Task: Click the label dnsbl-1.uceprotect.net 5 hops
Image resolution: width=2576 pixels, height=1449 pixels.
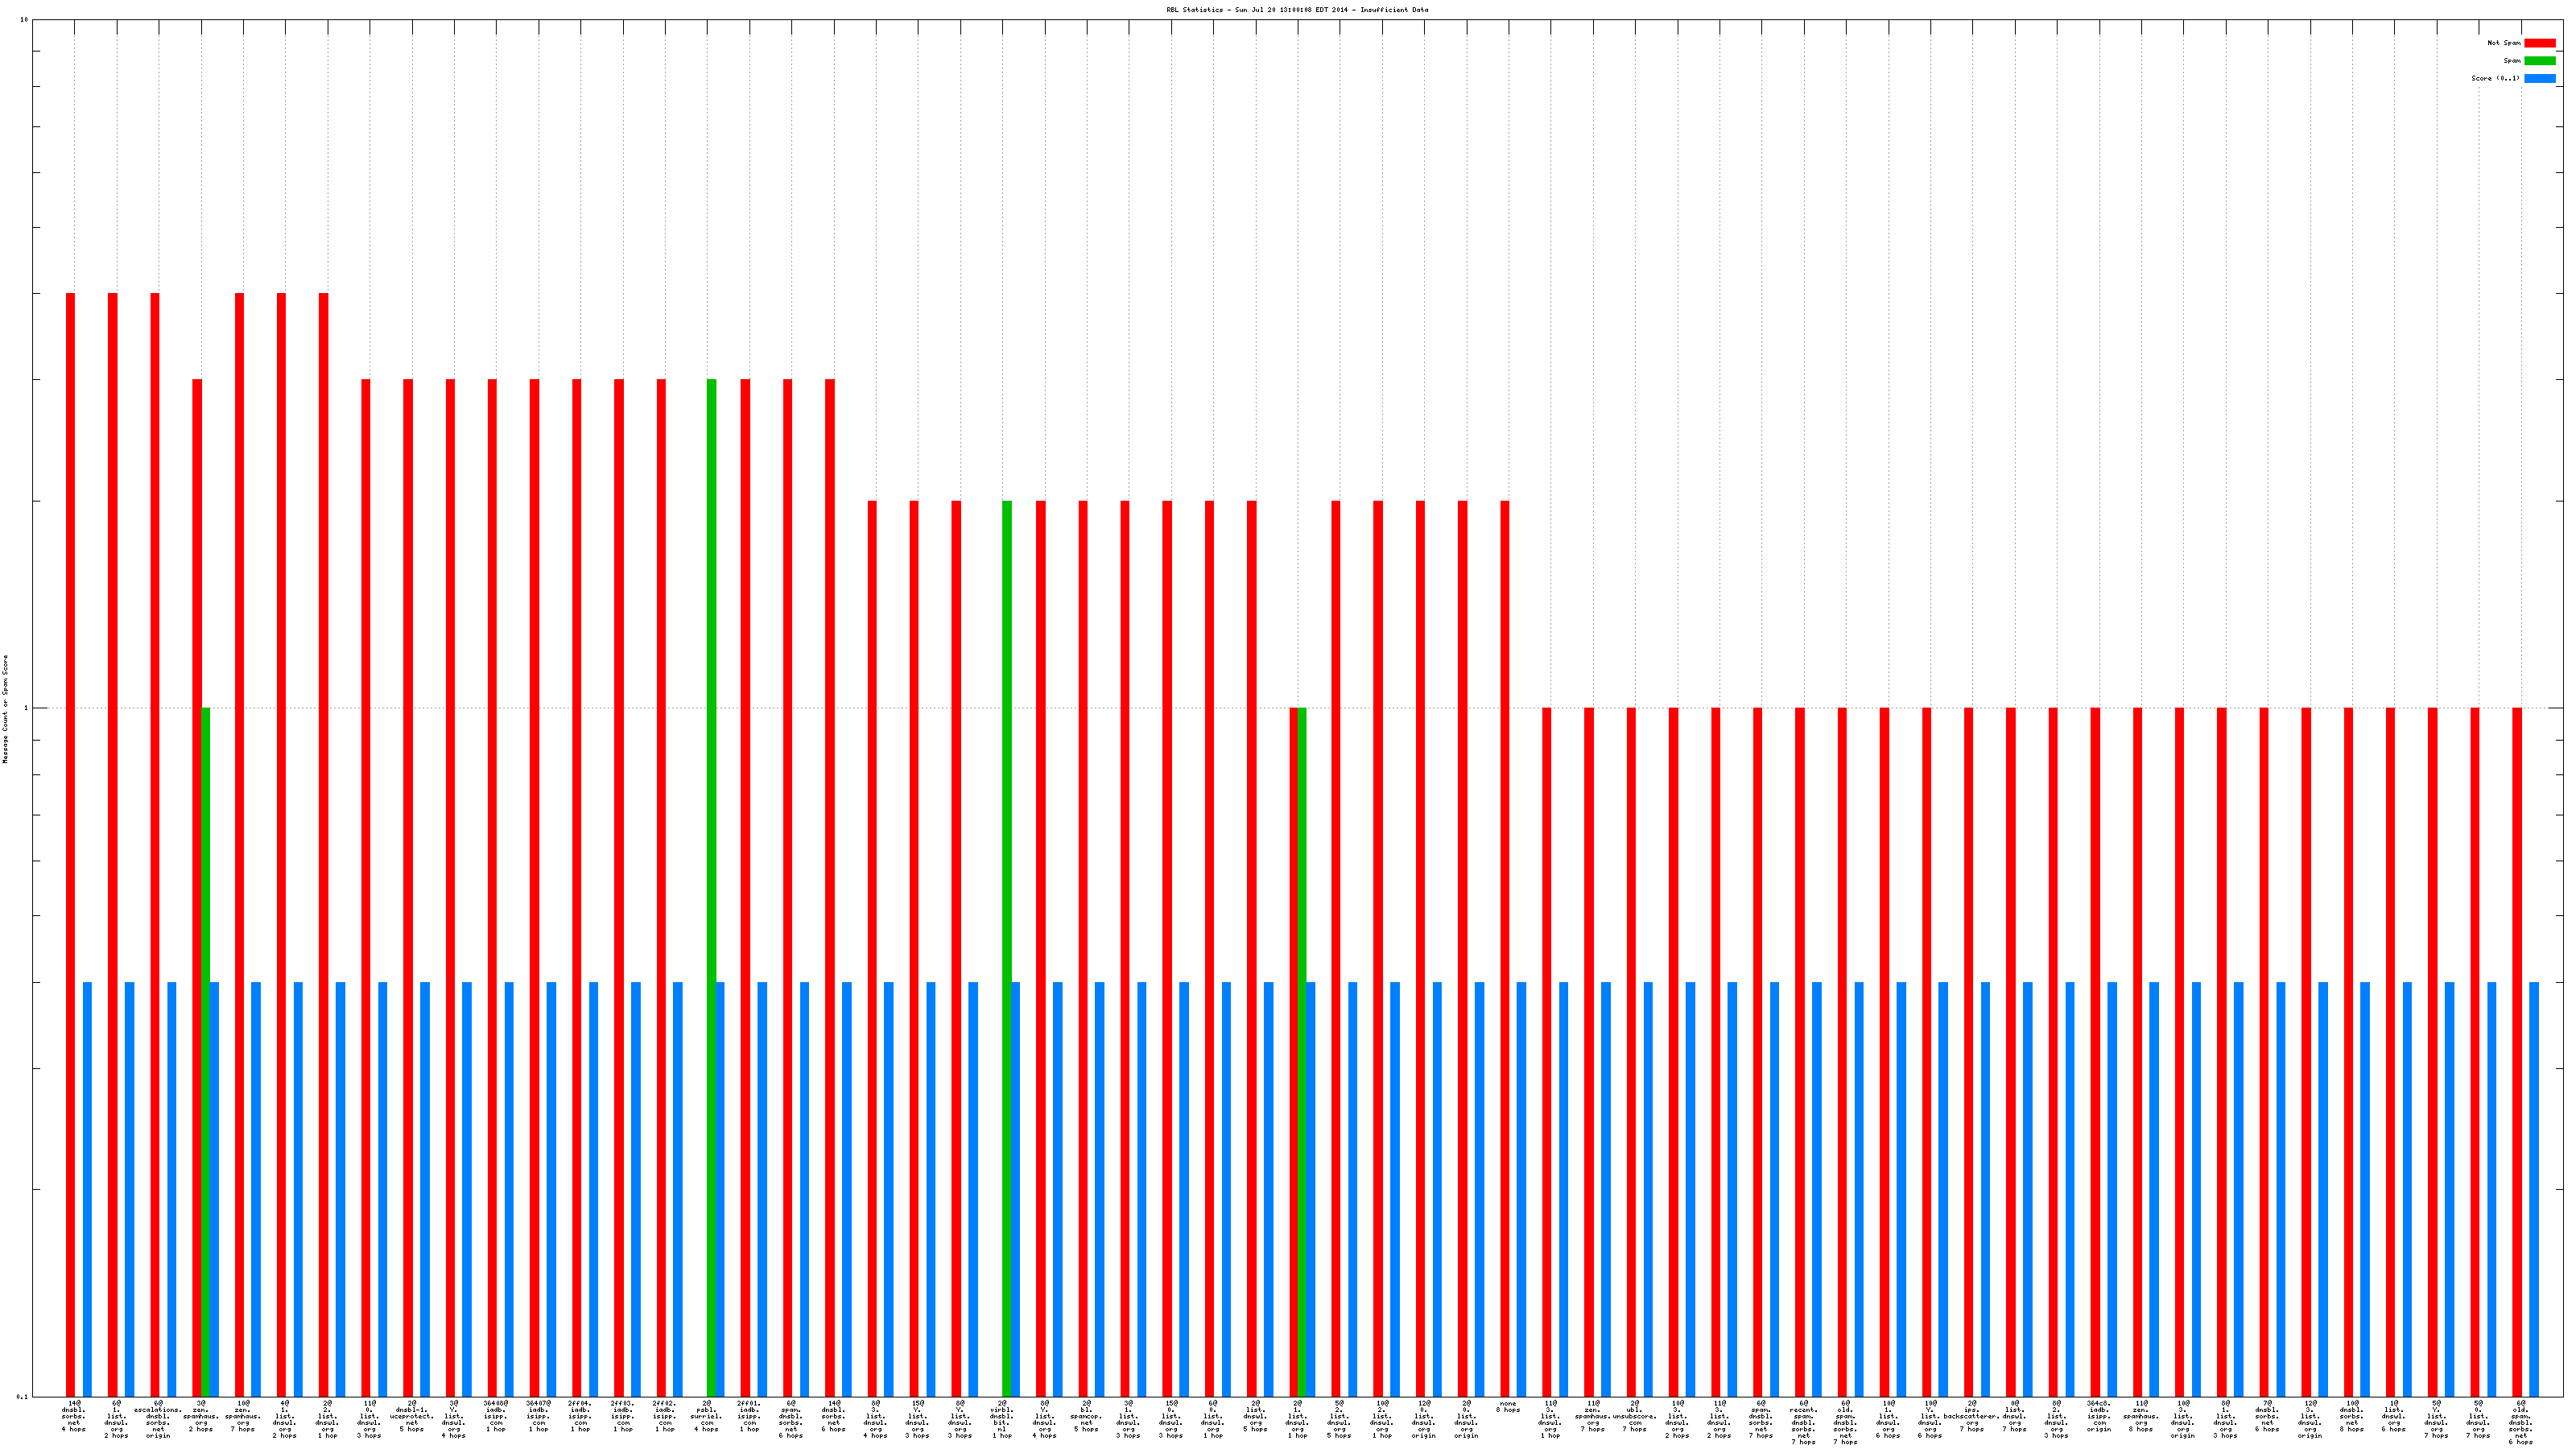Action: tap(411, 1416)
